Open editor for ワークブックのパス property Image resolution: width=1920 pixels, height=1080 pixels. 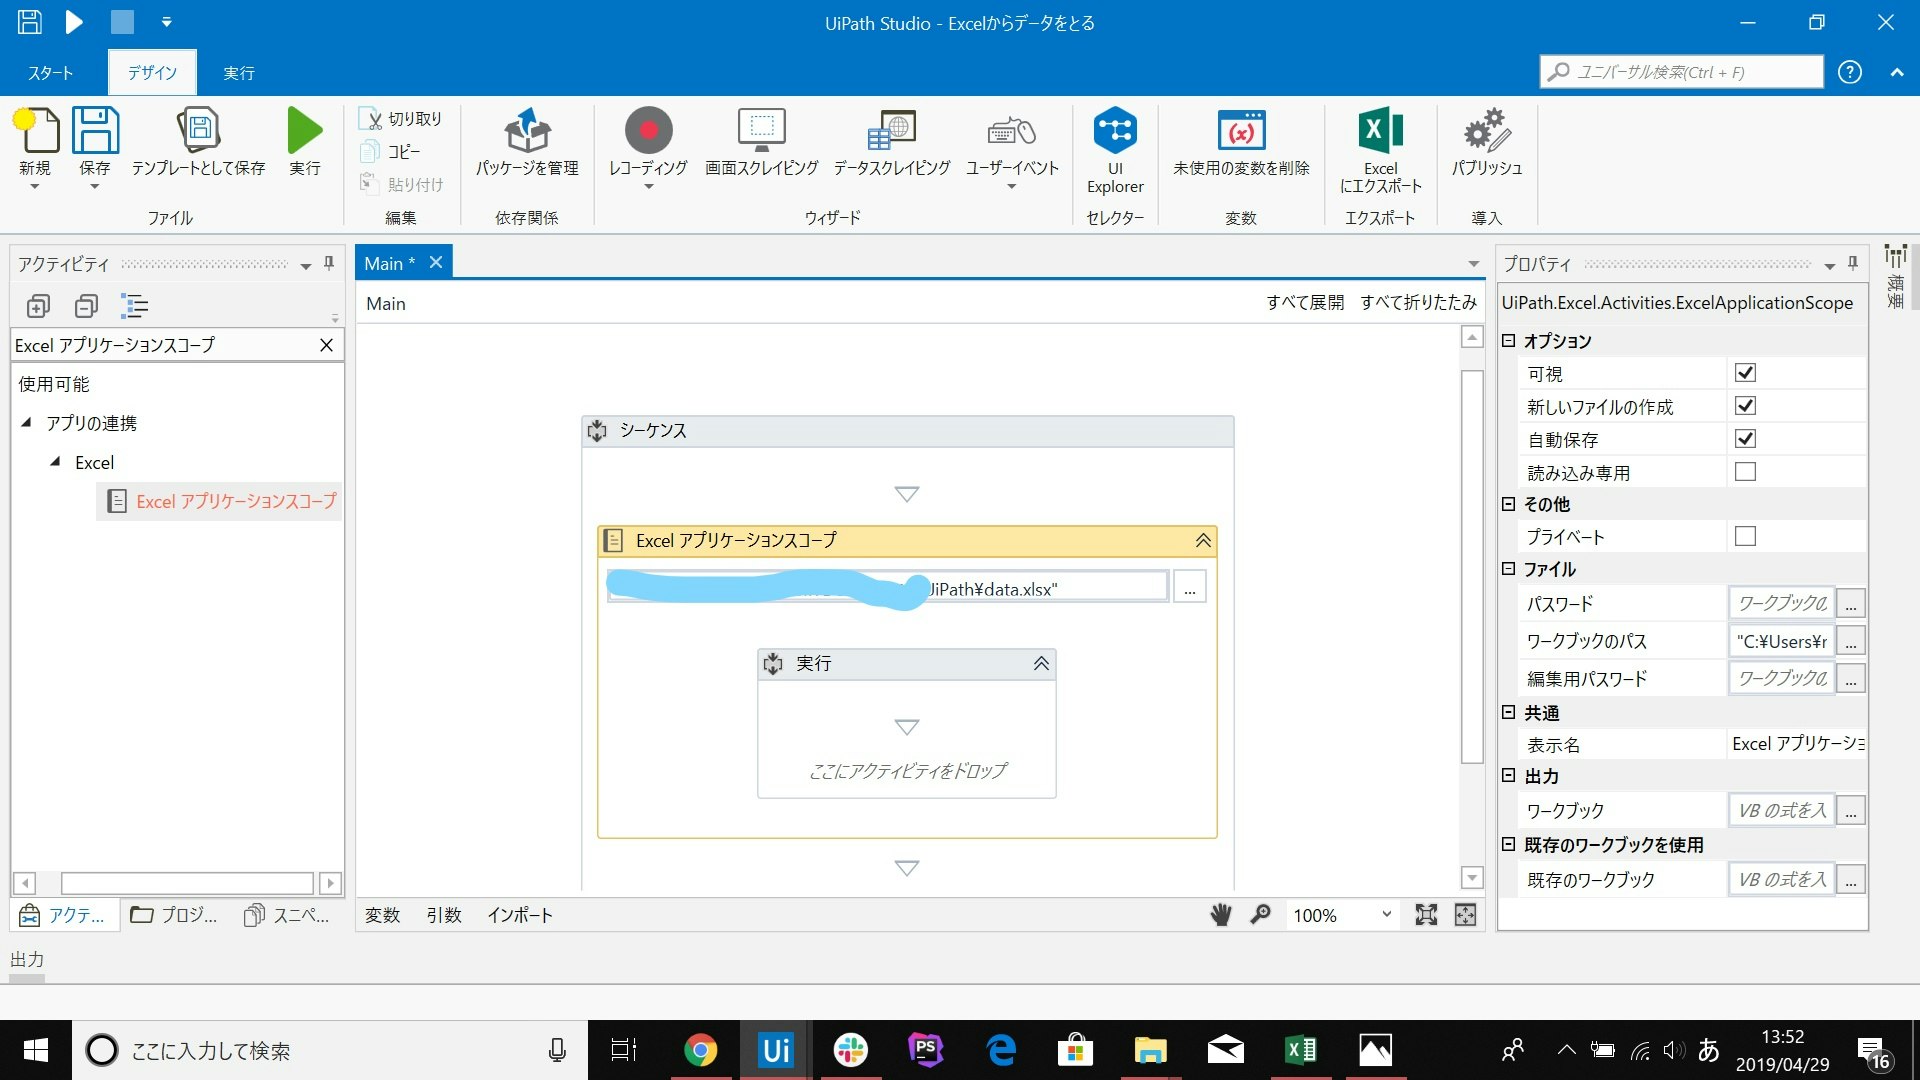click(x=1851, y=641)
